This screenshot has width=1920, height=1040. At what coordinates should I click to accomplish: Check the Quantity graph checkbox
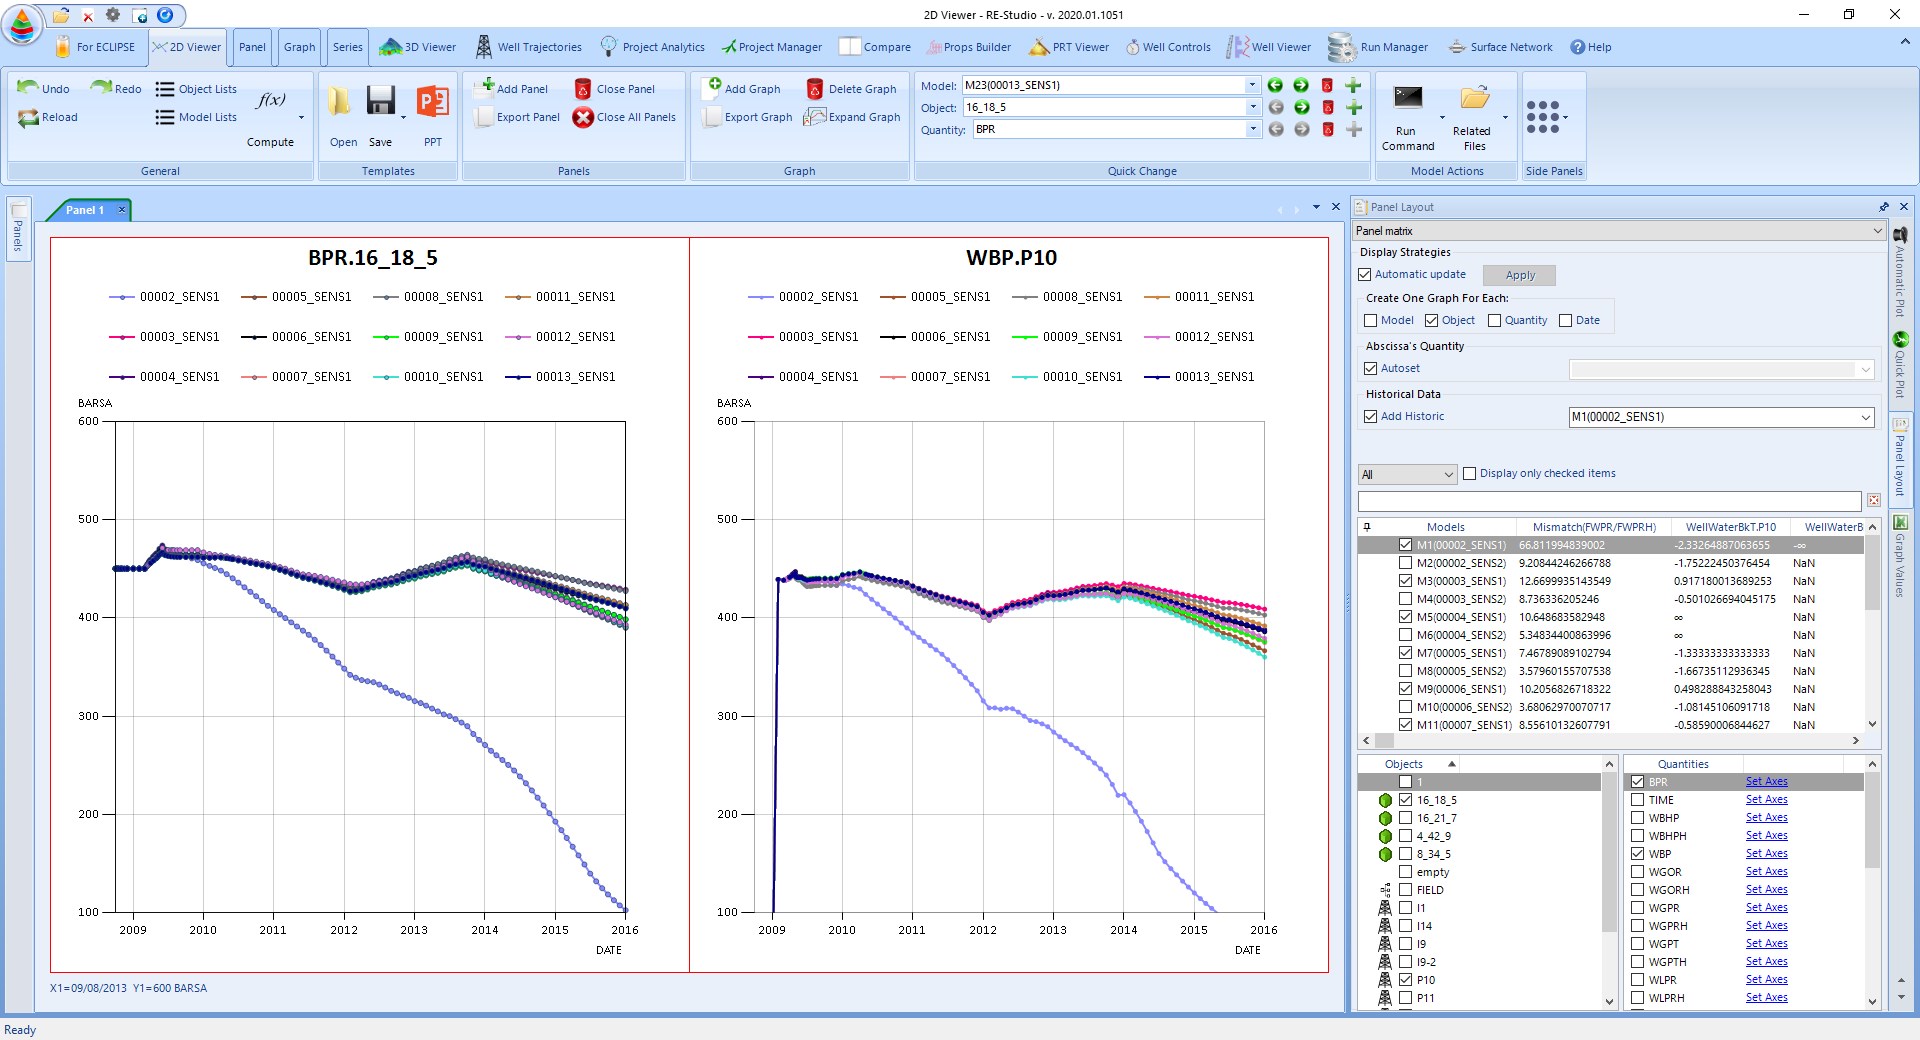pos(1495,320)
